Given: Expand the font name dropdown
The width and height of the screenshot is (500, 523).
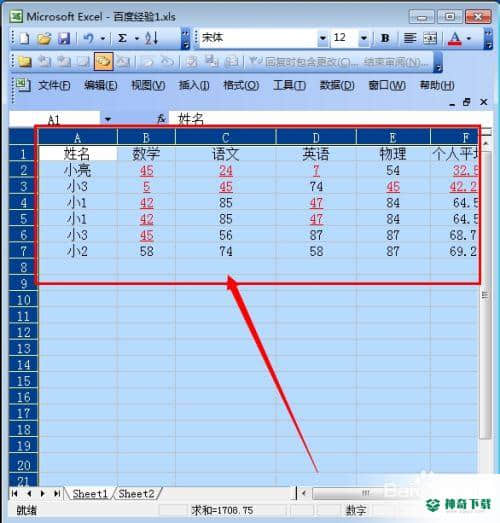Looking at the screenshot, I should [x=323, y=38].
